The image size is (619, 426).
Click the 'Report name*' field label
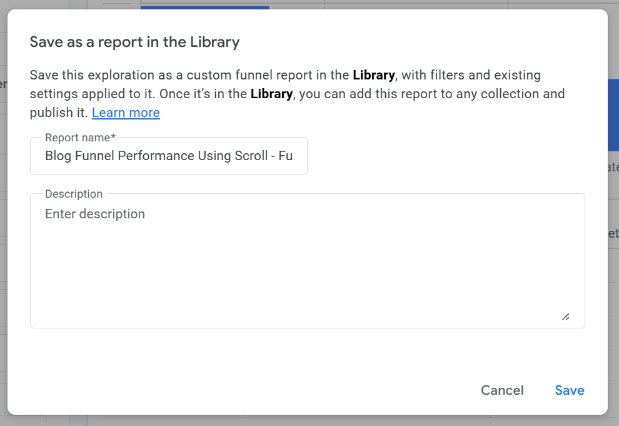pos(80,137)
